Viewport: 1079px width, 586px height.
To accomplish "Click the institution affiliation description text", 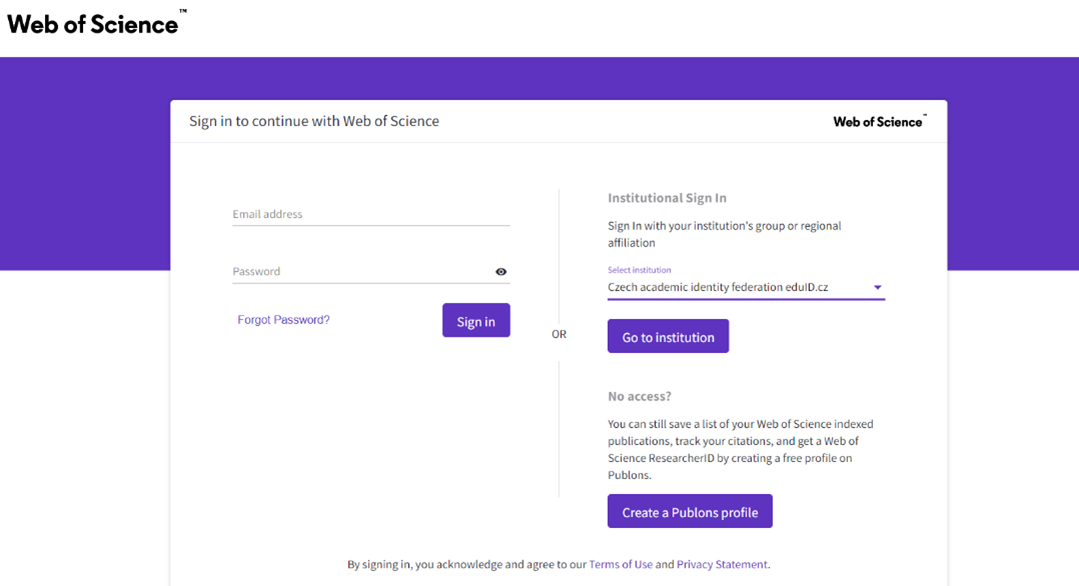I will 724,235.
